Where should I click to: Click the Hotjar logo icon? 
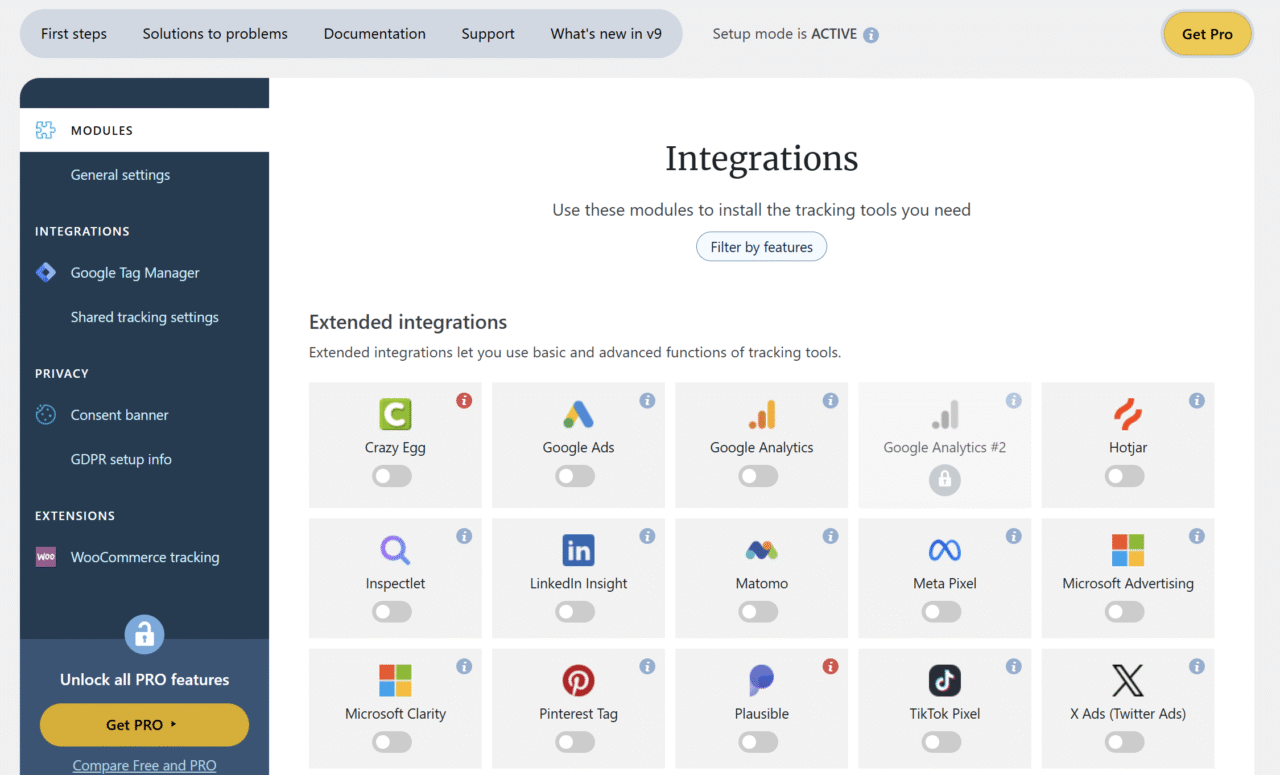[1128, 414]
